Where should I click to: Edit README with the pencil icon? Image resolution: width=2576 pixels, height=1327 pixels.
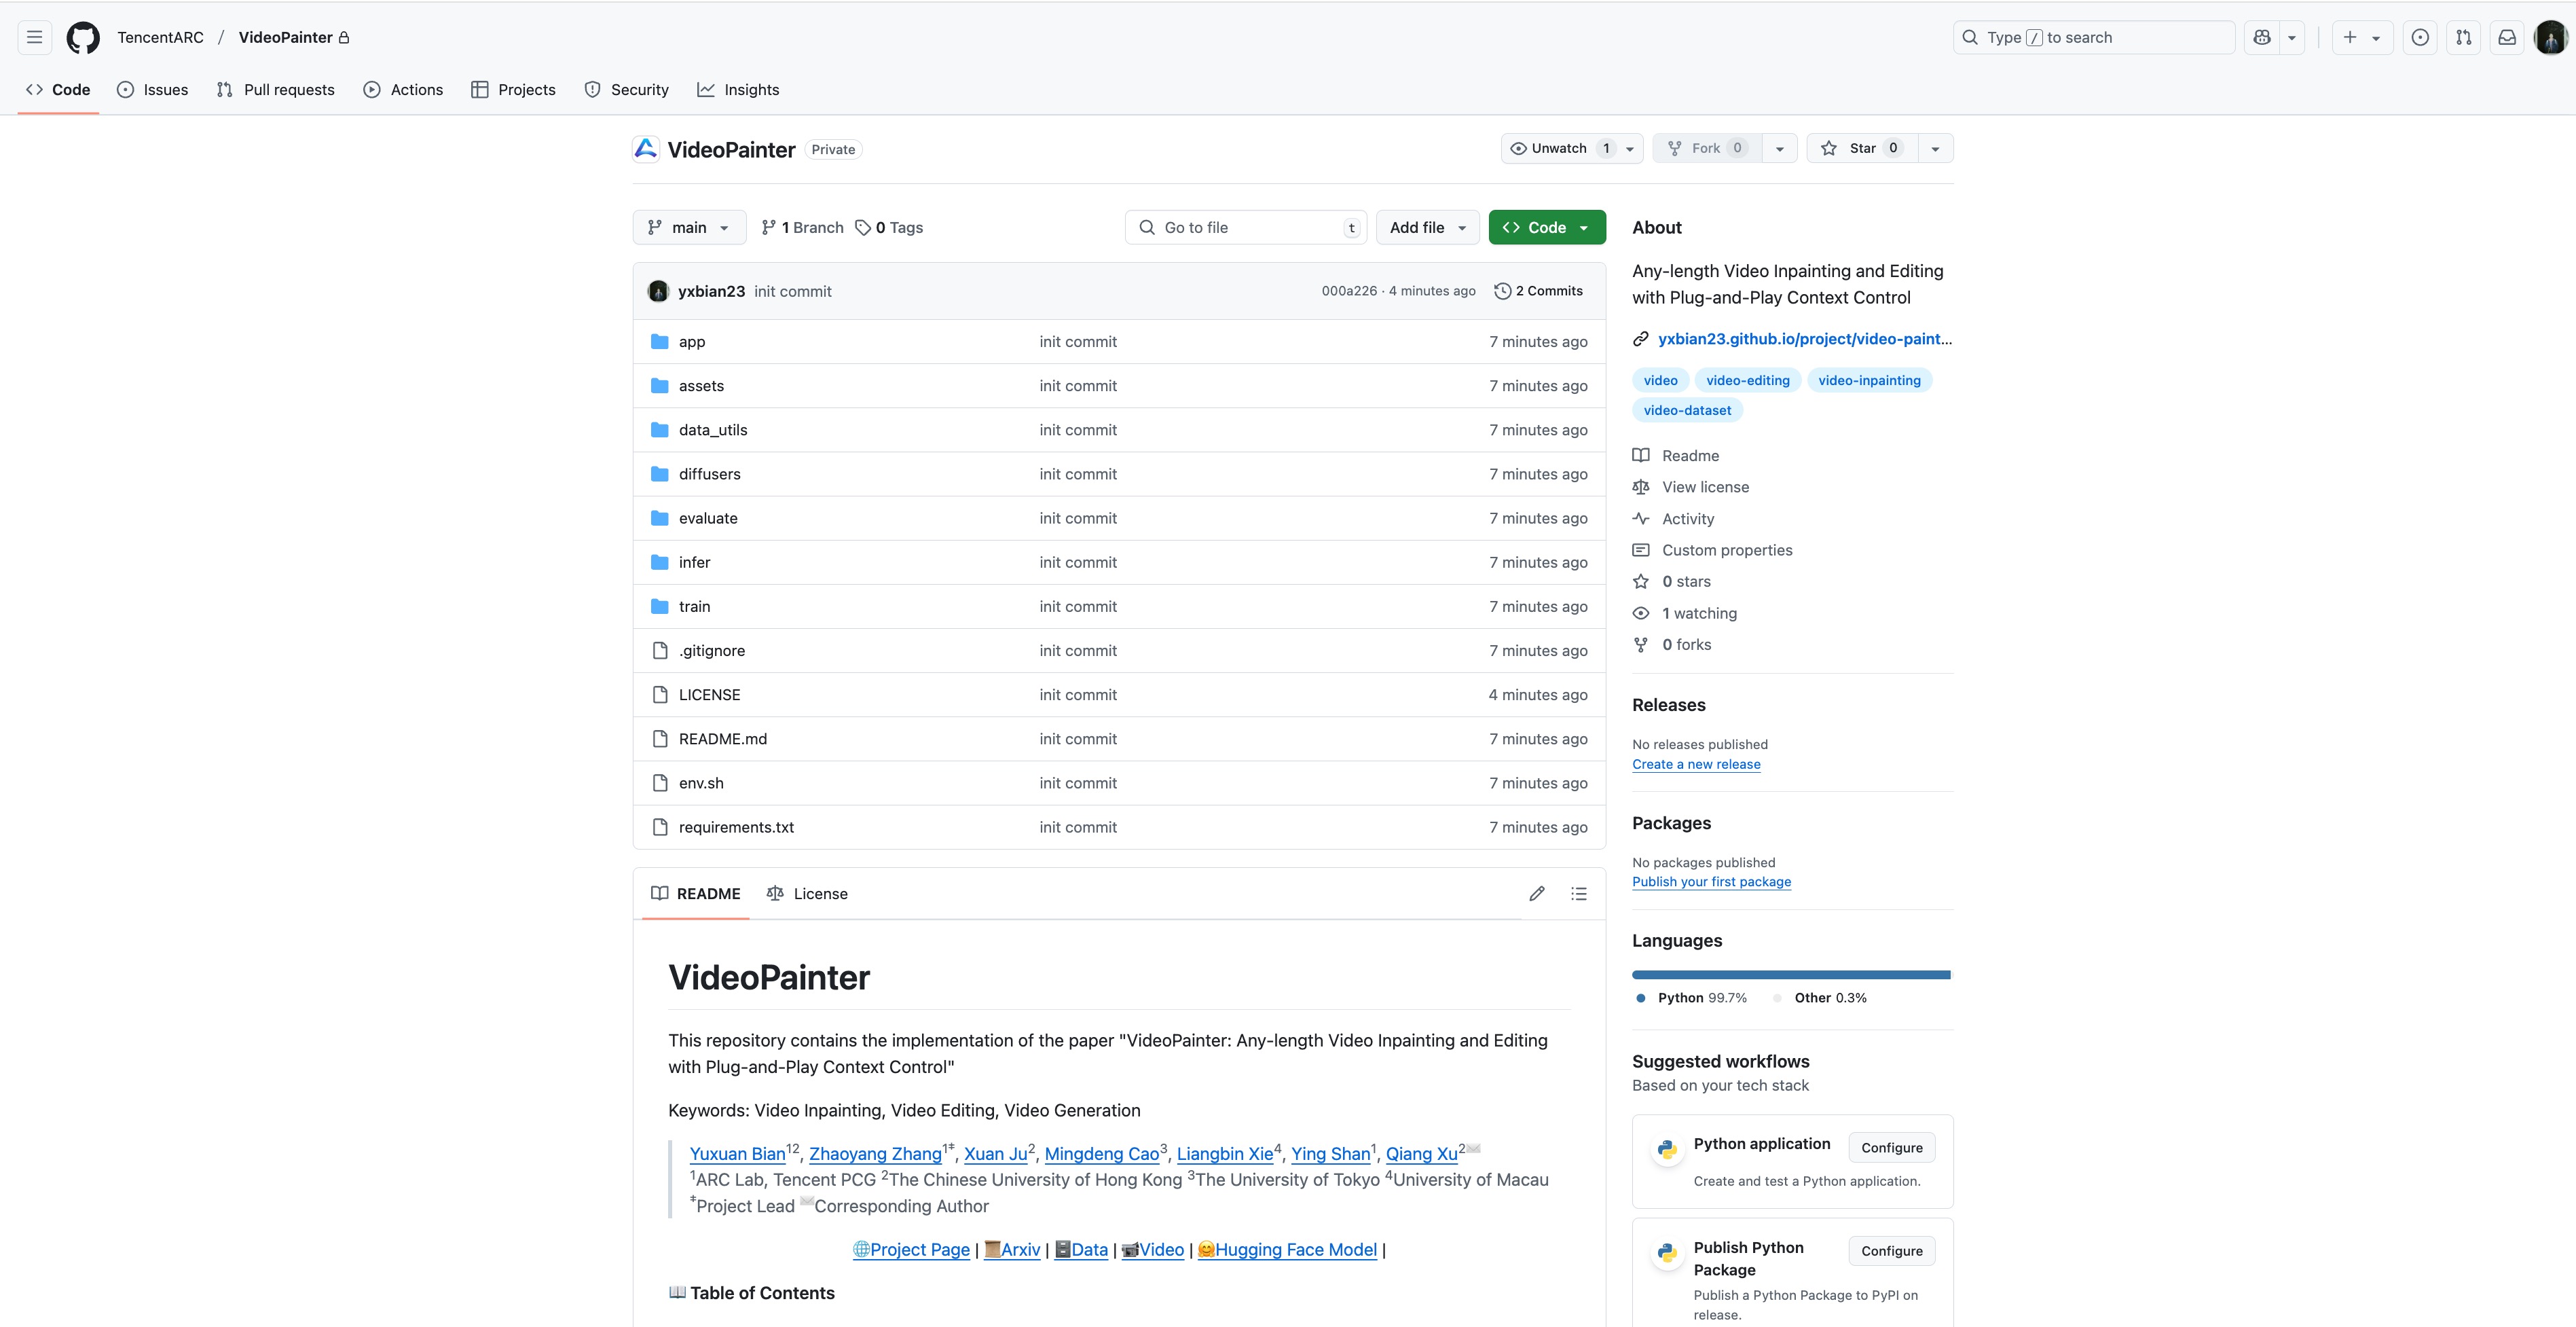coord(1537,893)
